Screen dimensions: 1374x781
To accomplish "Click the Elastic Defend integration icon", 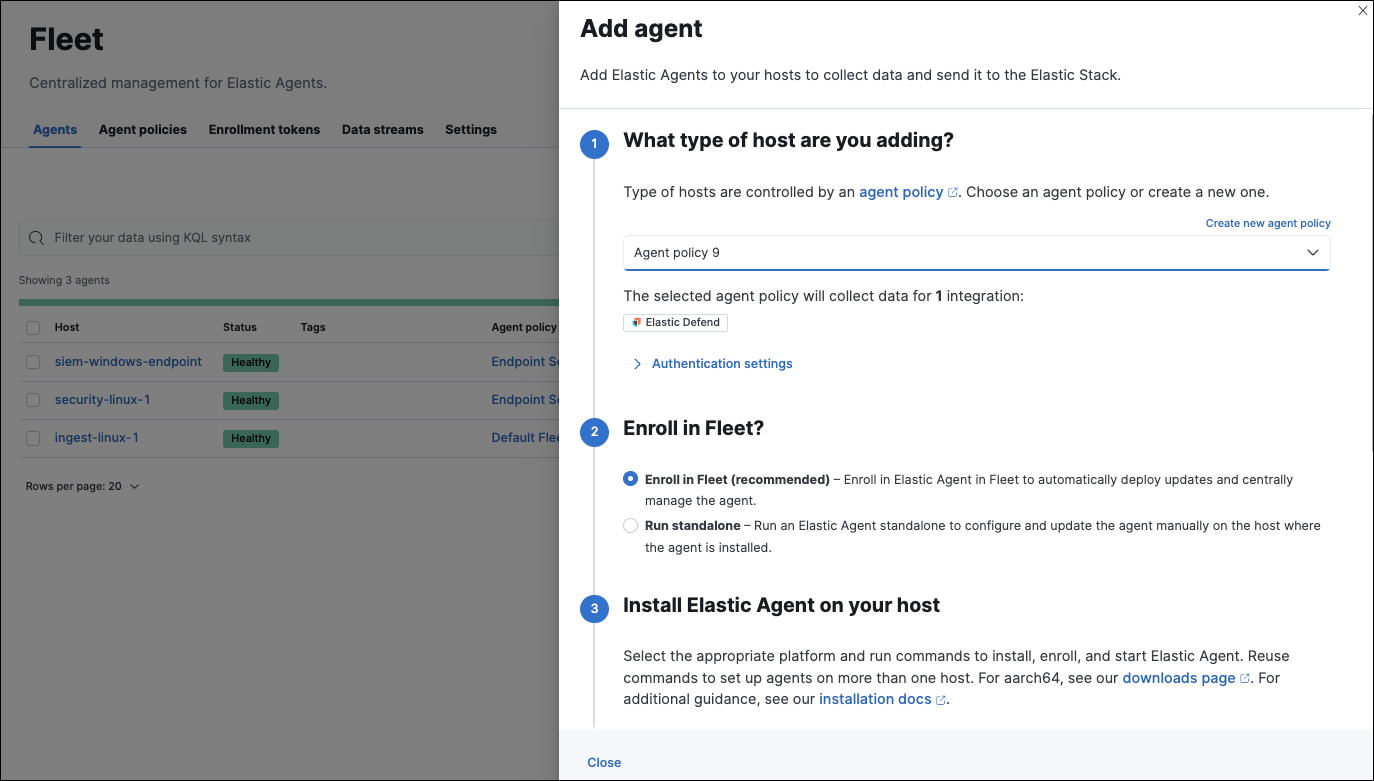I will pyautogui.click(x=637, y=322).
